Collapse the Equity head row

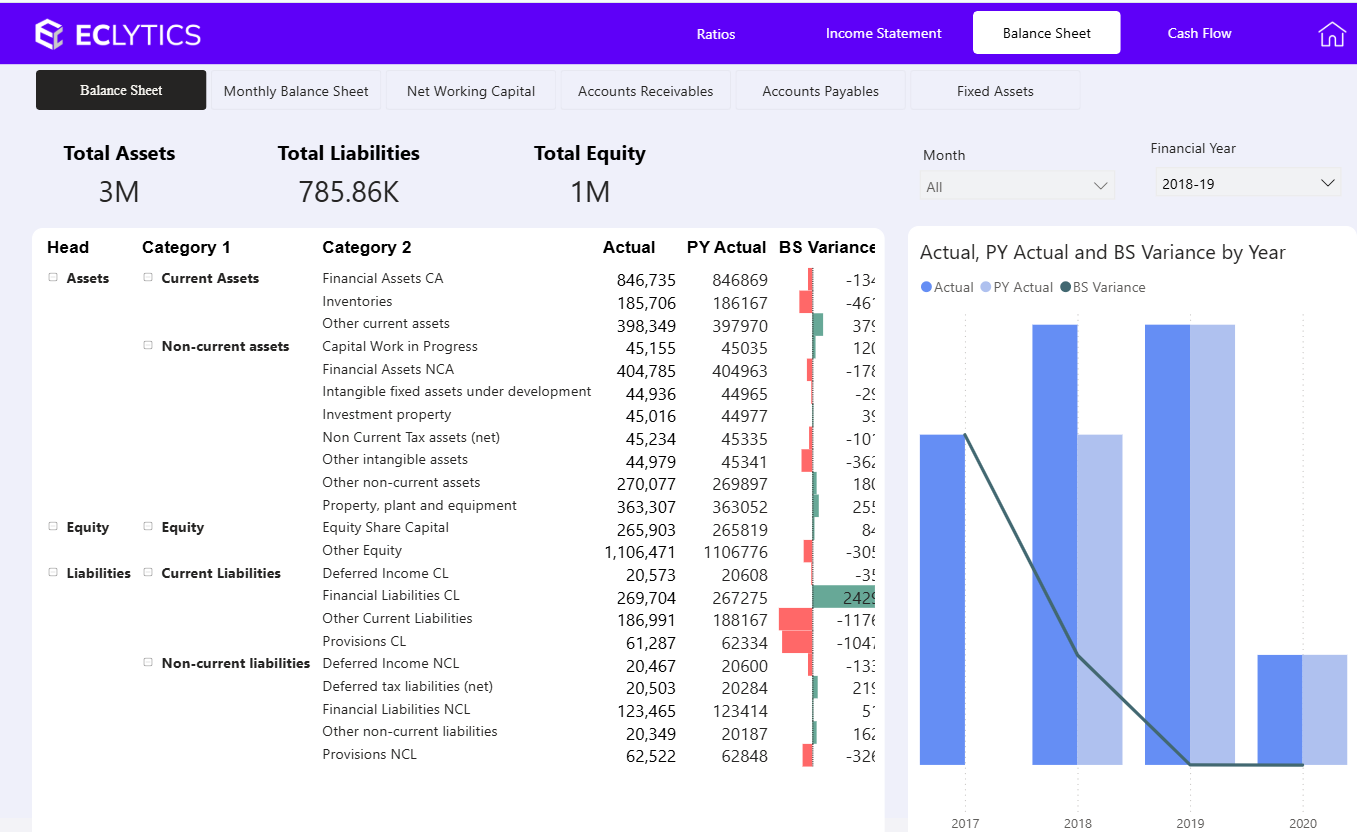point(54,527)
